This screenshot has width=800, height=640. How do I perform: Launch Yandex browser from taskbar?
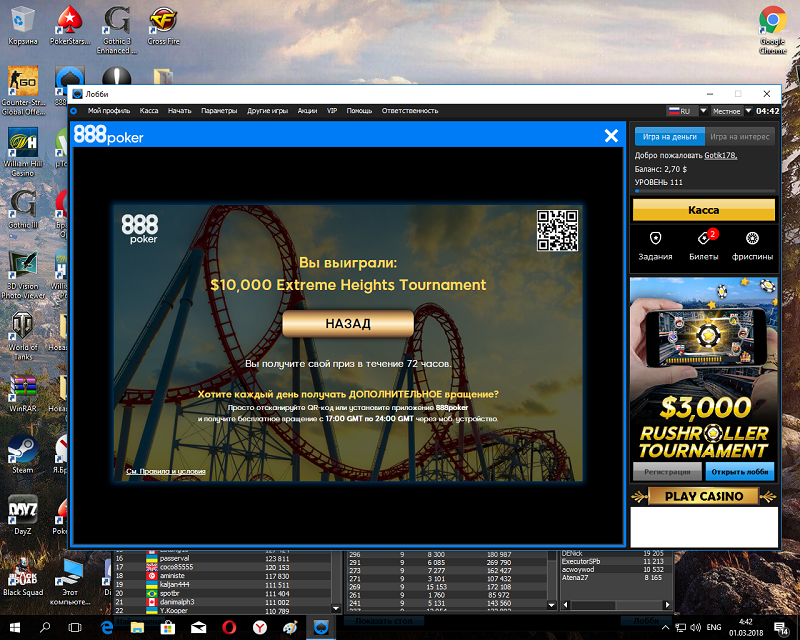(x=260, y=627)
